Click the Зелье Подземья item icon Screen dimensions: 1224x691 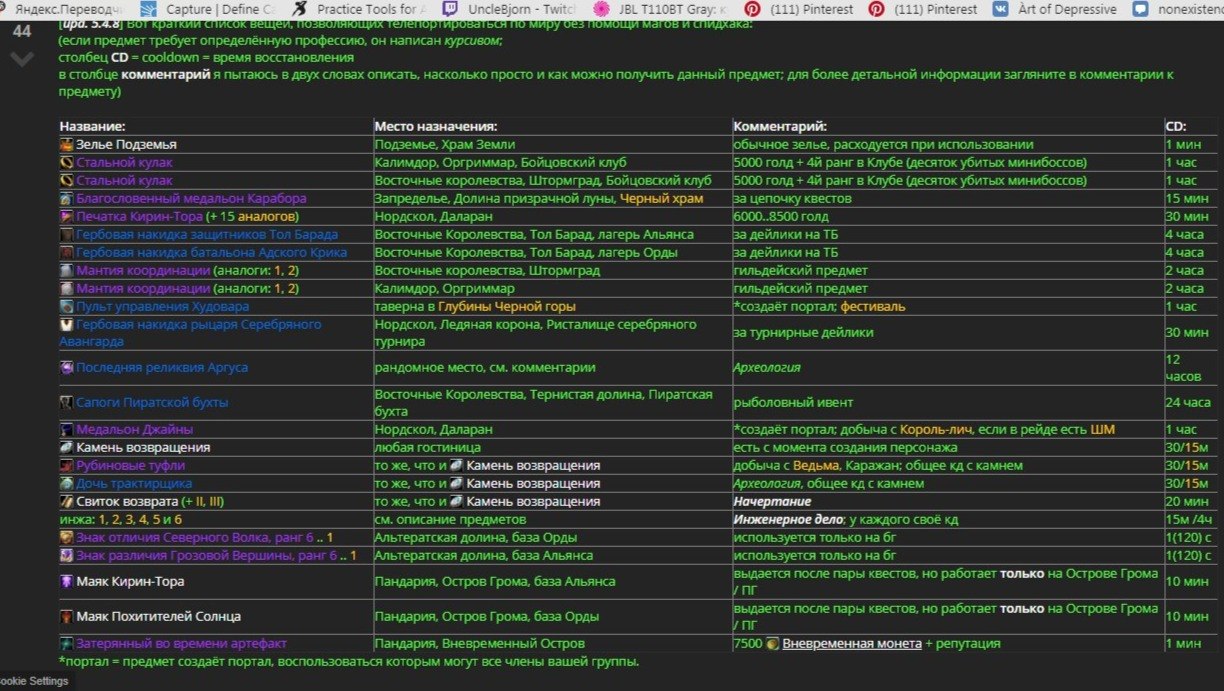[x=66, y=145]
